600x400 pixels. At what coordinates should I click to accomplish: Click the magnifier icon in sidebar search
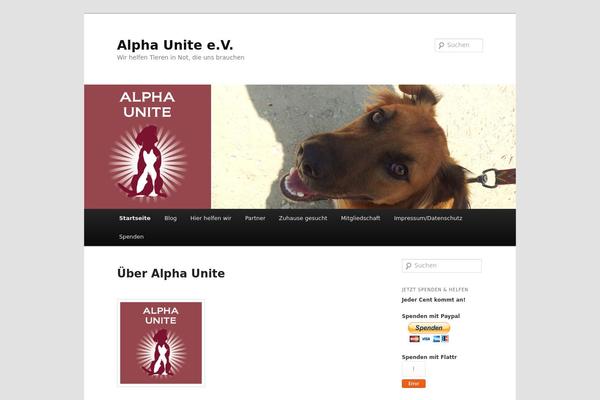pos(408,266)
